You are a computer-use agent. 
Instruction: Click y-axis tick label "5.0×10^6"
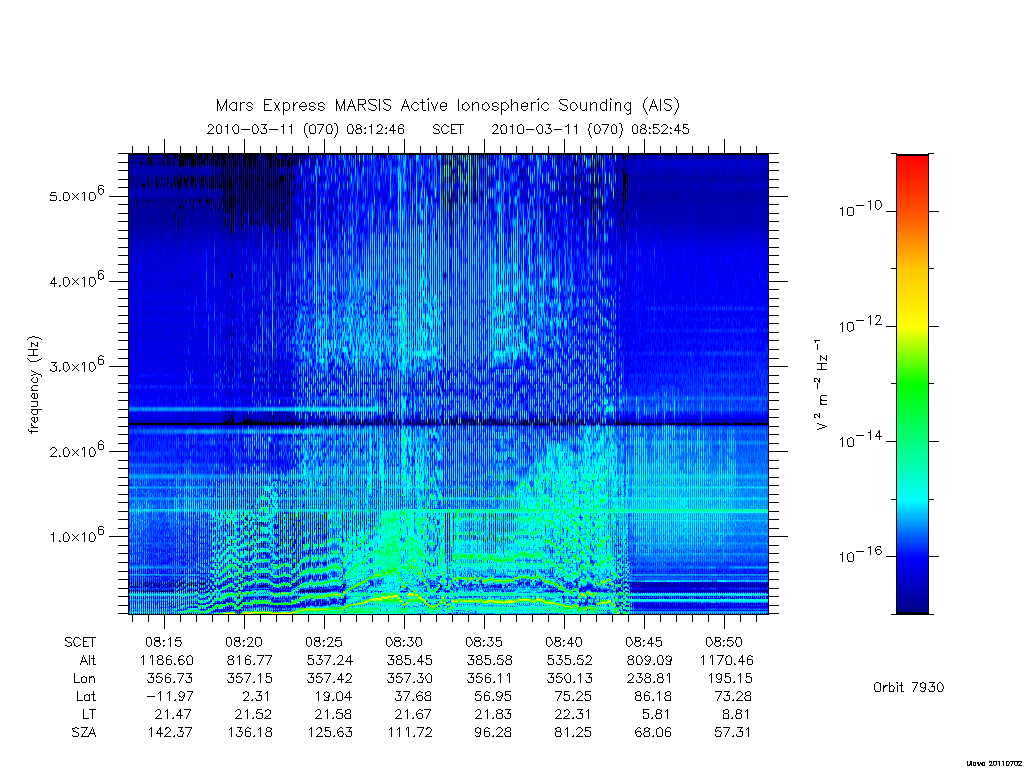click(76, 194)
